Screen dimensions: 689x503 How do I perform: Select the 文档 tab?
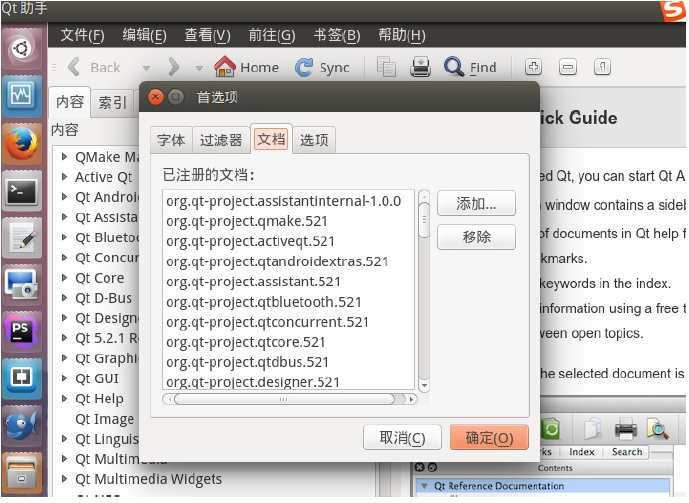click(x=271, y=139)
